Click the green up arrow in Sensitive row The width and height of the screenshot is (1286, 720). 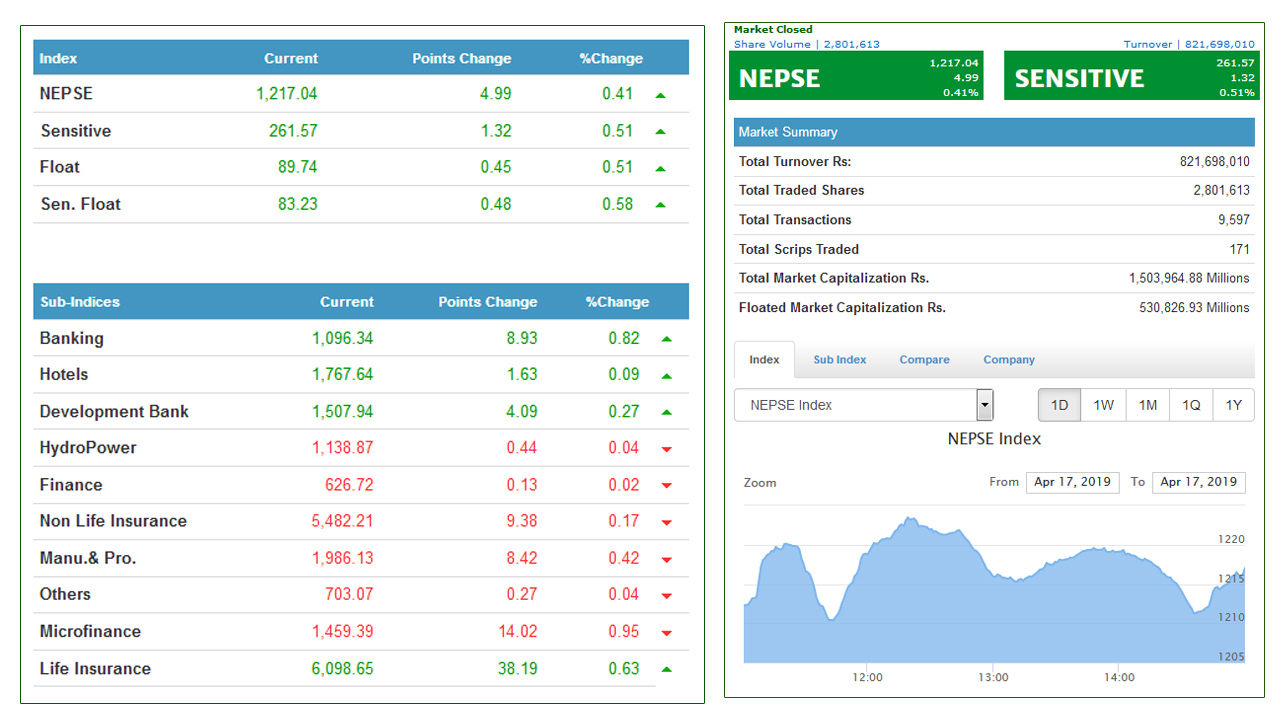[x=660, y=132]
